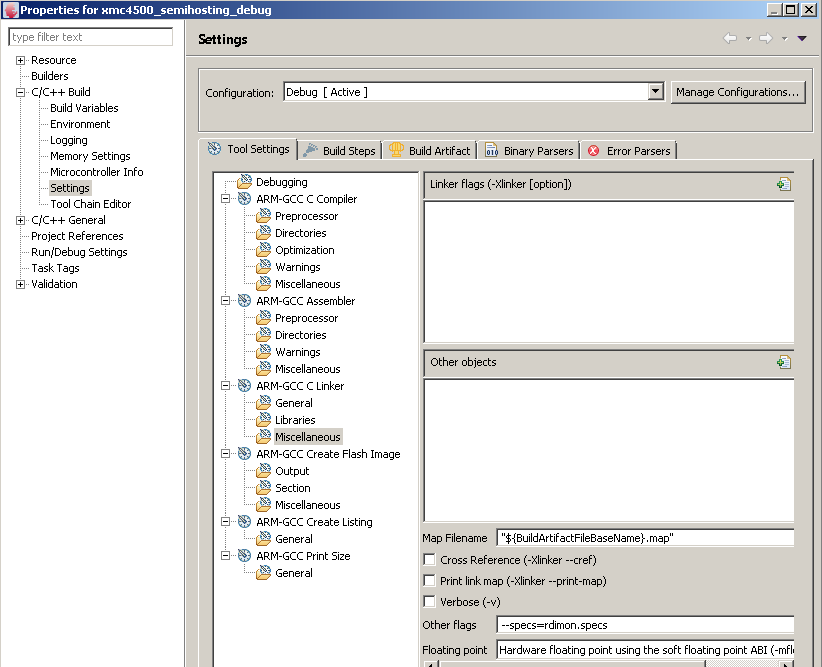Open the Configuration dropdown

pos(655,91)
